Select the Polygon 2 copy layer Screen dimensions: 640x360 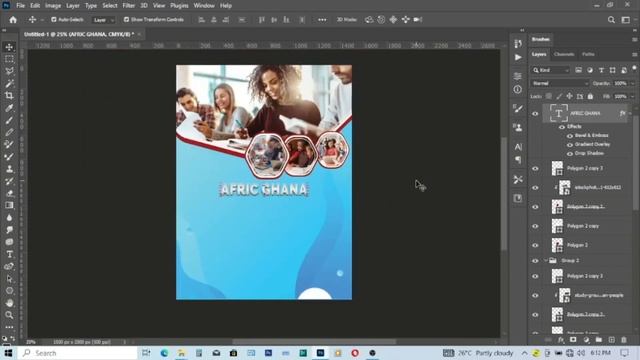tap(583, 226)
